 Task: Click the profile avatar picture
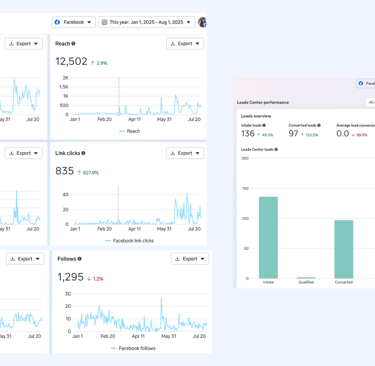[202, 22]
